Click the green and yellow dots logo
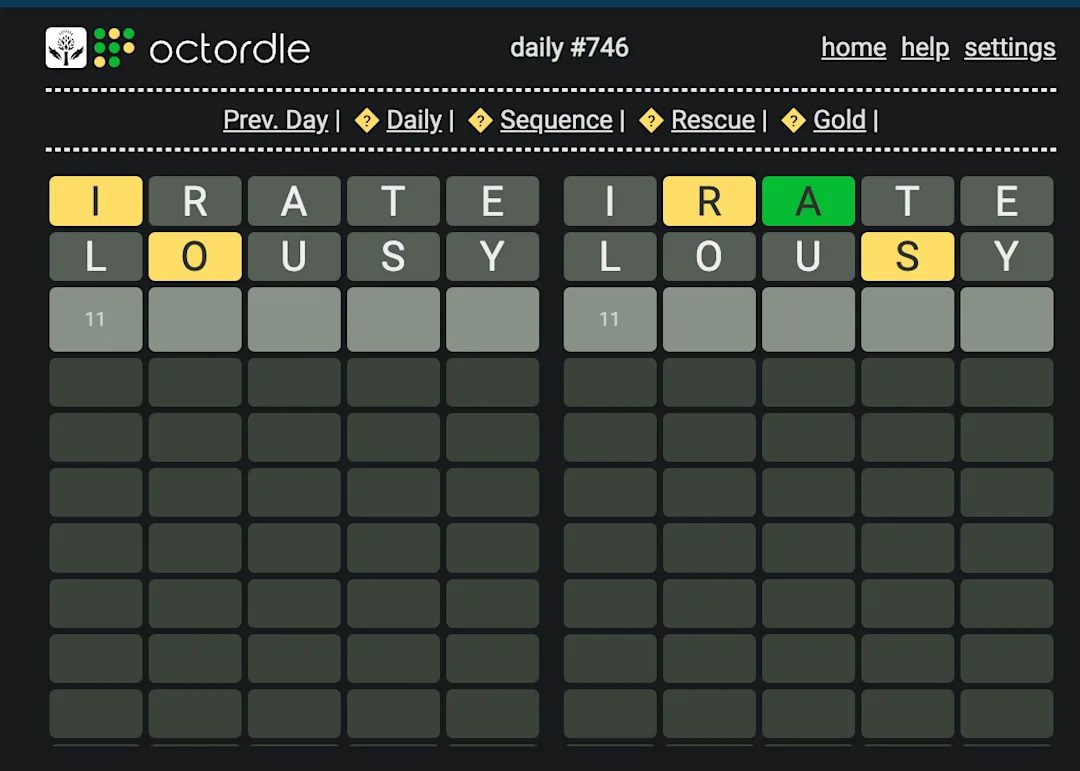This screenshot has height=771, width=1080. (x=114, y=48)
